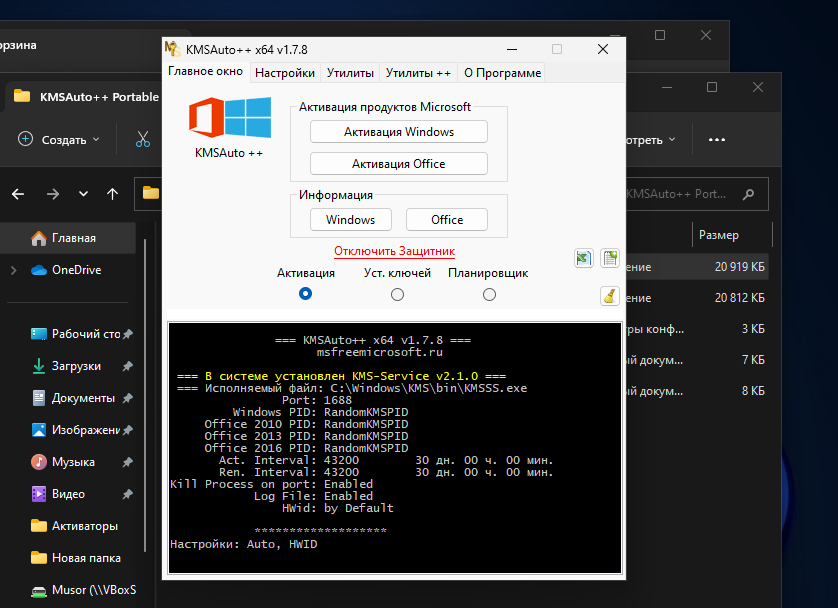Click the scissors Cut icon in Explorer

(x=143, y=139)
